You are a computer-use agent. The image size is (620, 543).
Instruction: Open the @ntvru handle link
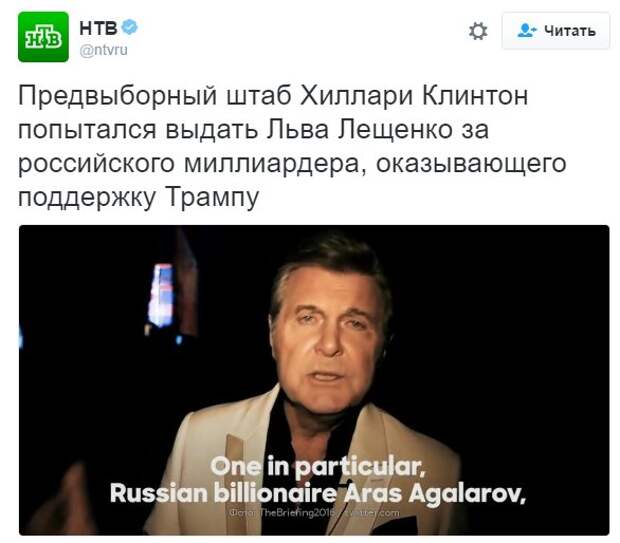(104, 50)
